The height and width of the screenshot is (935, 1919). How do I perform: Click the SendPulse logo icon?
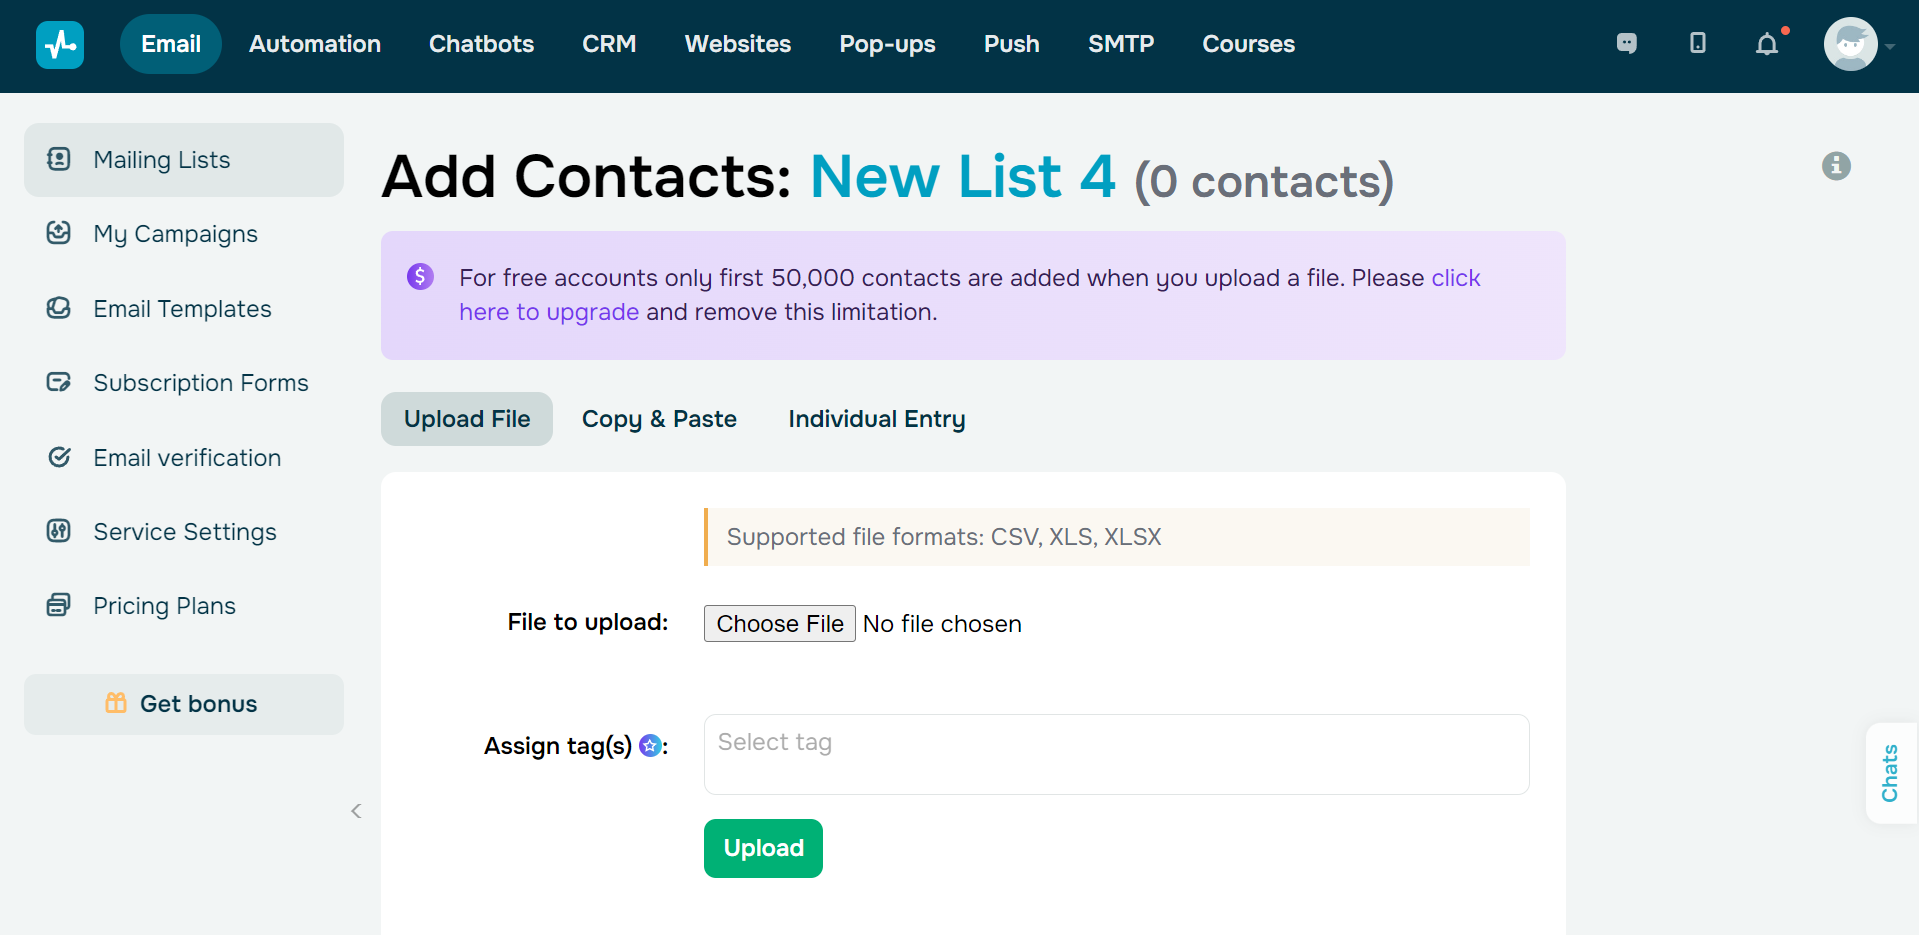[60, 44]
